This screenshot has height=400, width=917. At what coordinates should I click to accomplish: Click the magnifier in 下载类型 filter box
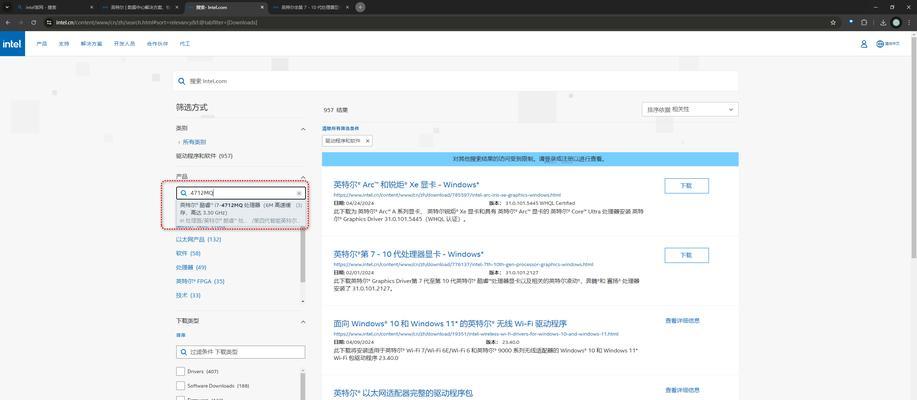coord(183,352)
